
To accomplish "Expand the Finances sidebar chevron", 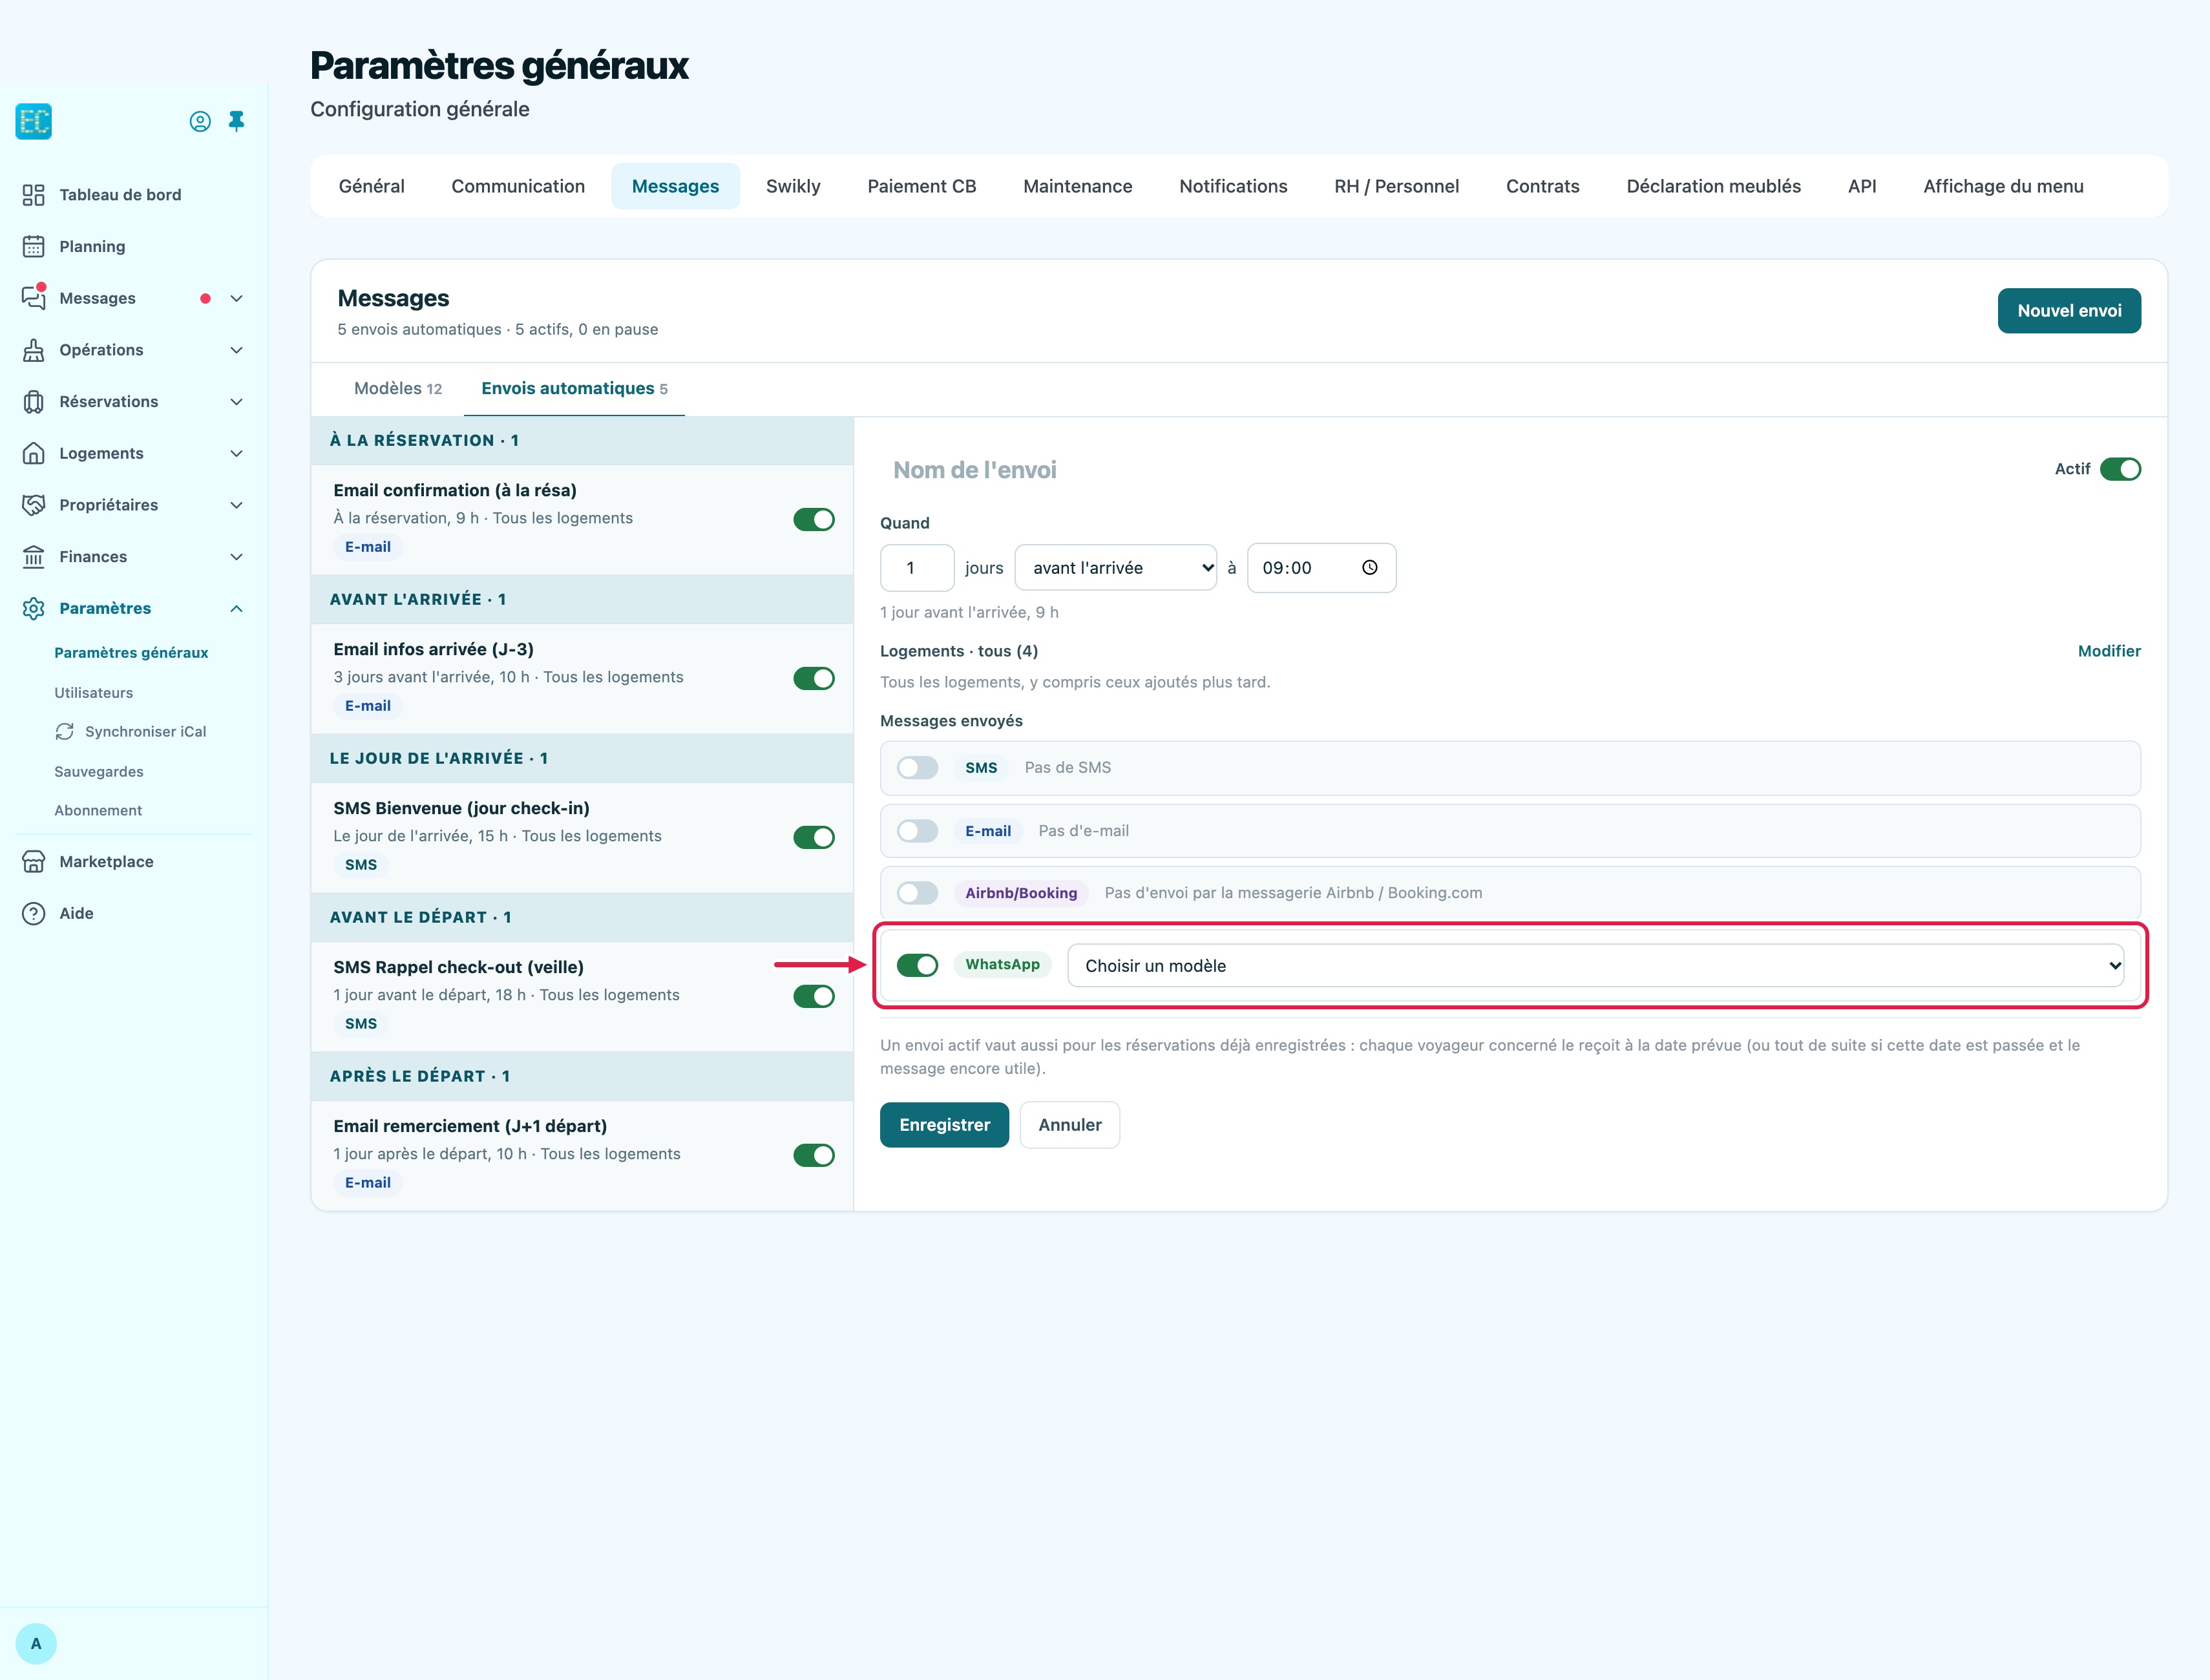I will (x=236, y=557).
